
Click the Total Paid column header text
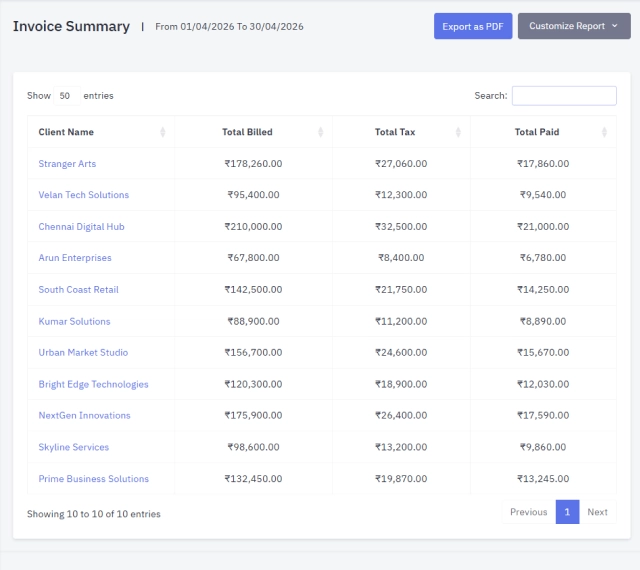click(537, 132)
